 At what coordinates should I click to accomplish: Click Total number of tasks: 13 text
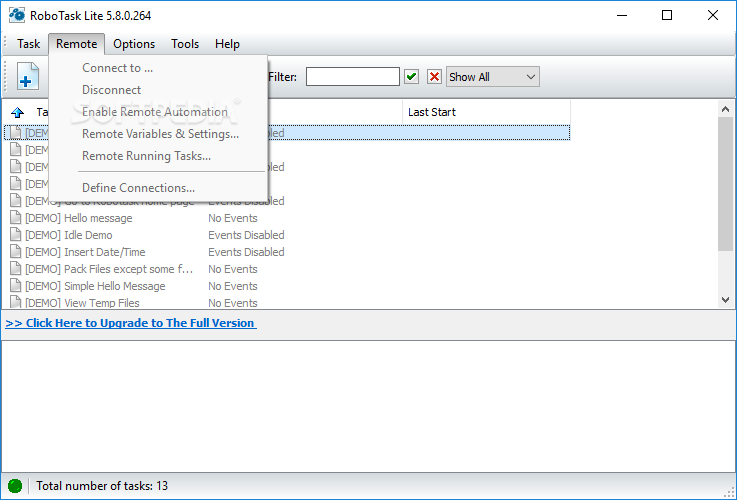[102, 485]
